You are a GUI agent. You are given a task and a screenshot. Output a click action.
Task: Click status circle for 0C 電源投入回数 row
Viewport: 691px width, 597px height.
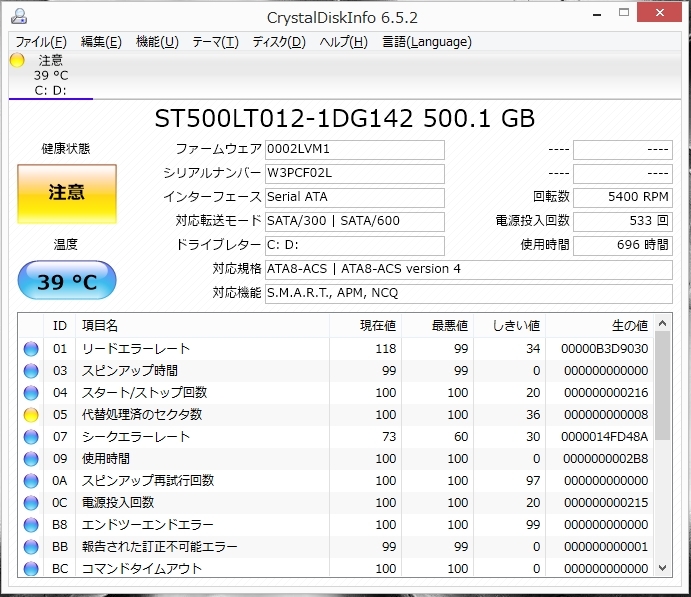(x=31, y=502)
